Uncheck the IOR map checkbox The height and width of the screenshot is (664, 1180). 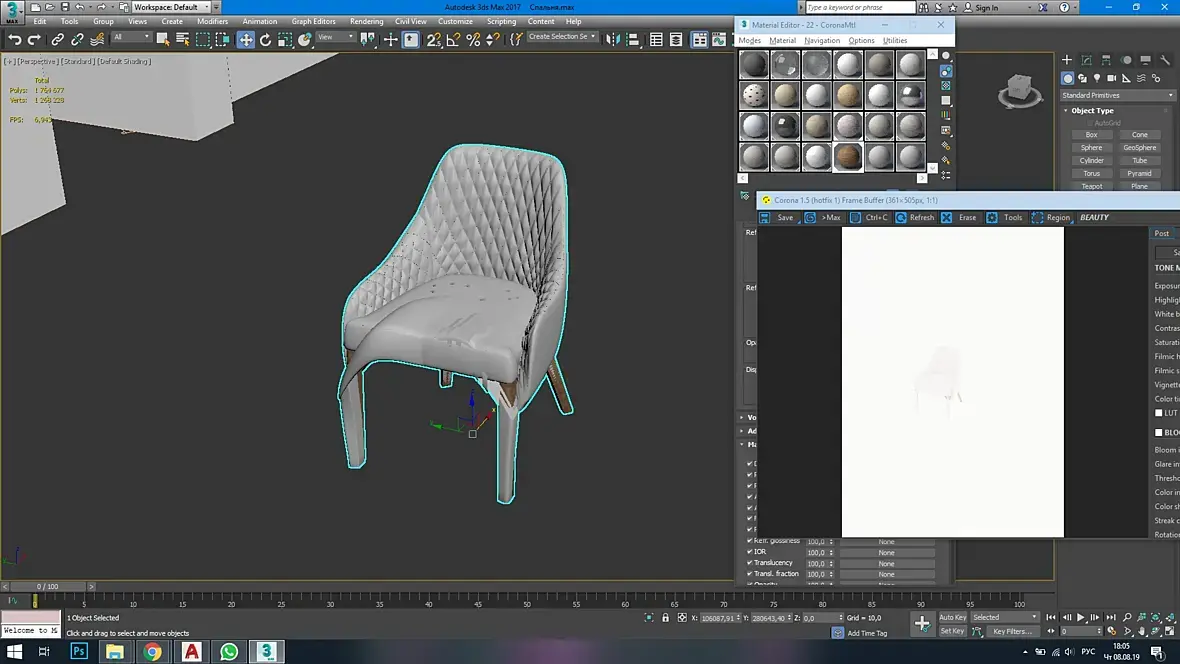point(749,552)
